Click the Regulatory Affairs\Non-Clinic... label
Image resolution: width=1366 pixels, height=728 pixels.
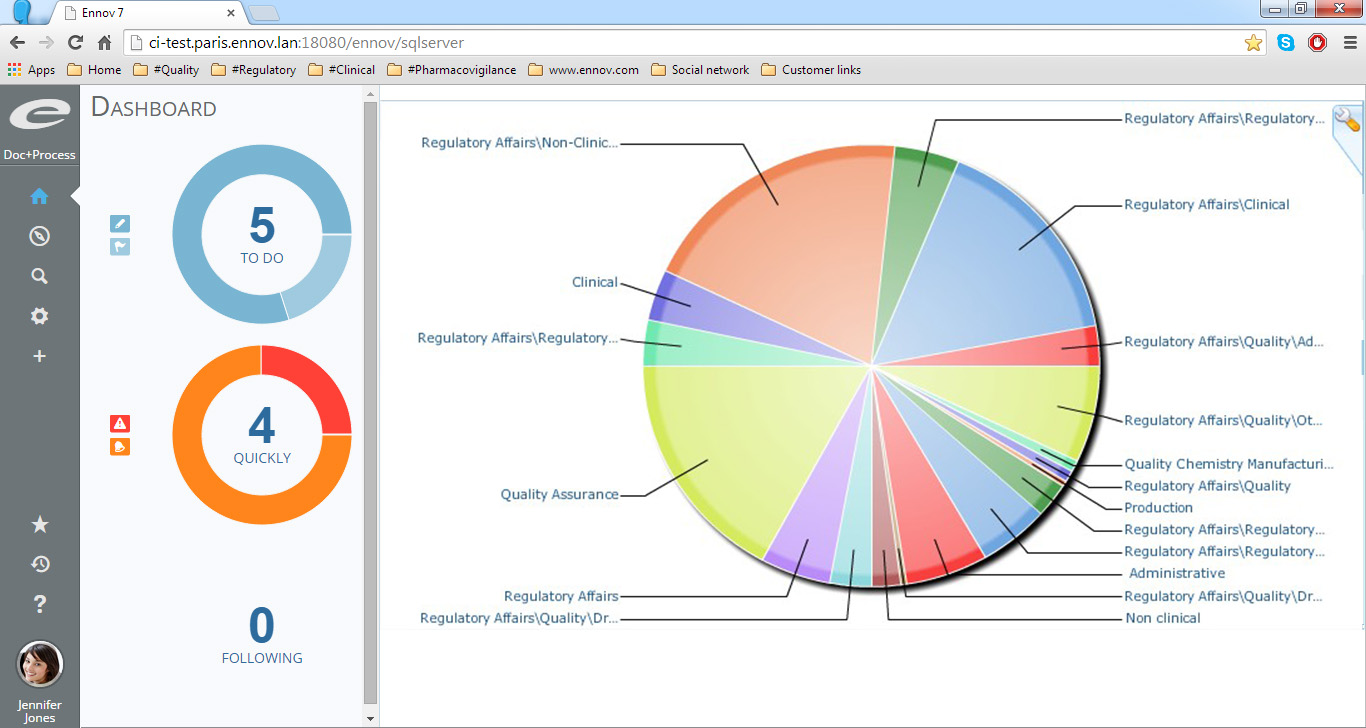click(x=520, y=143)
